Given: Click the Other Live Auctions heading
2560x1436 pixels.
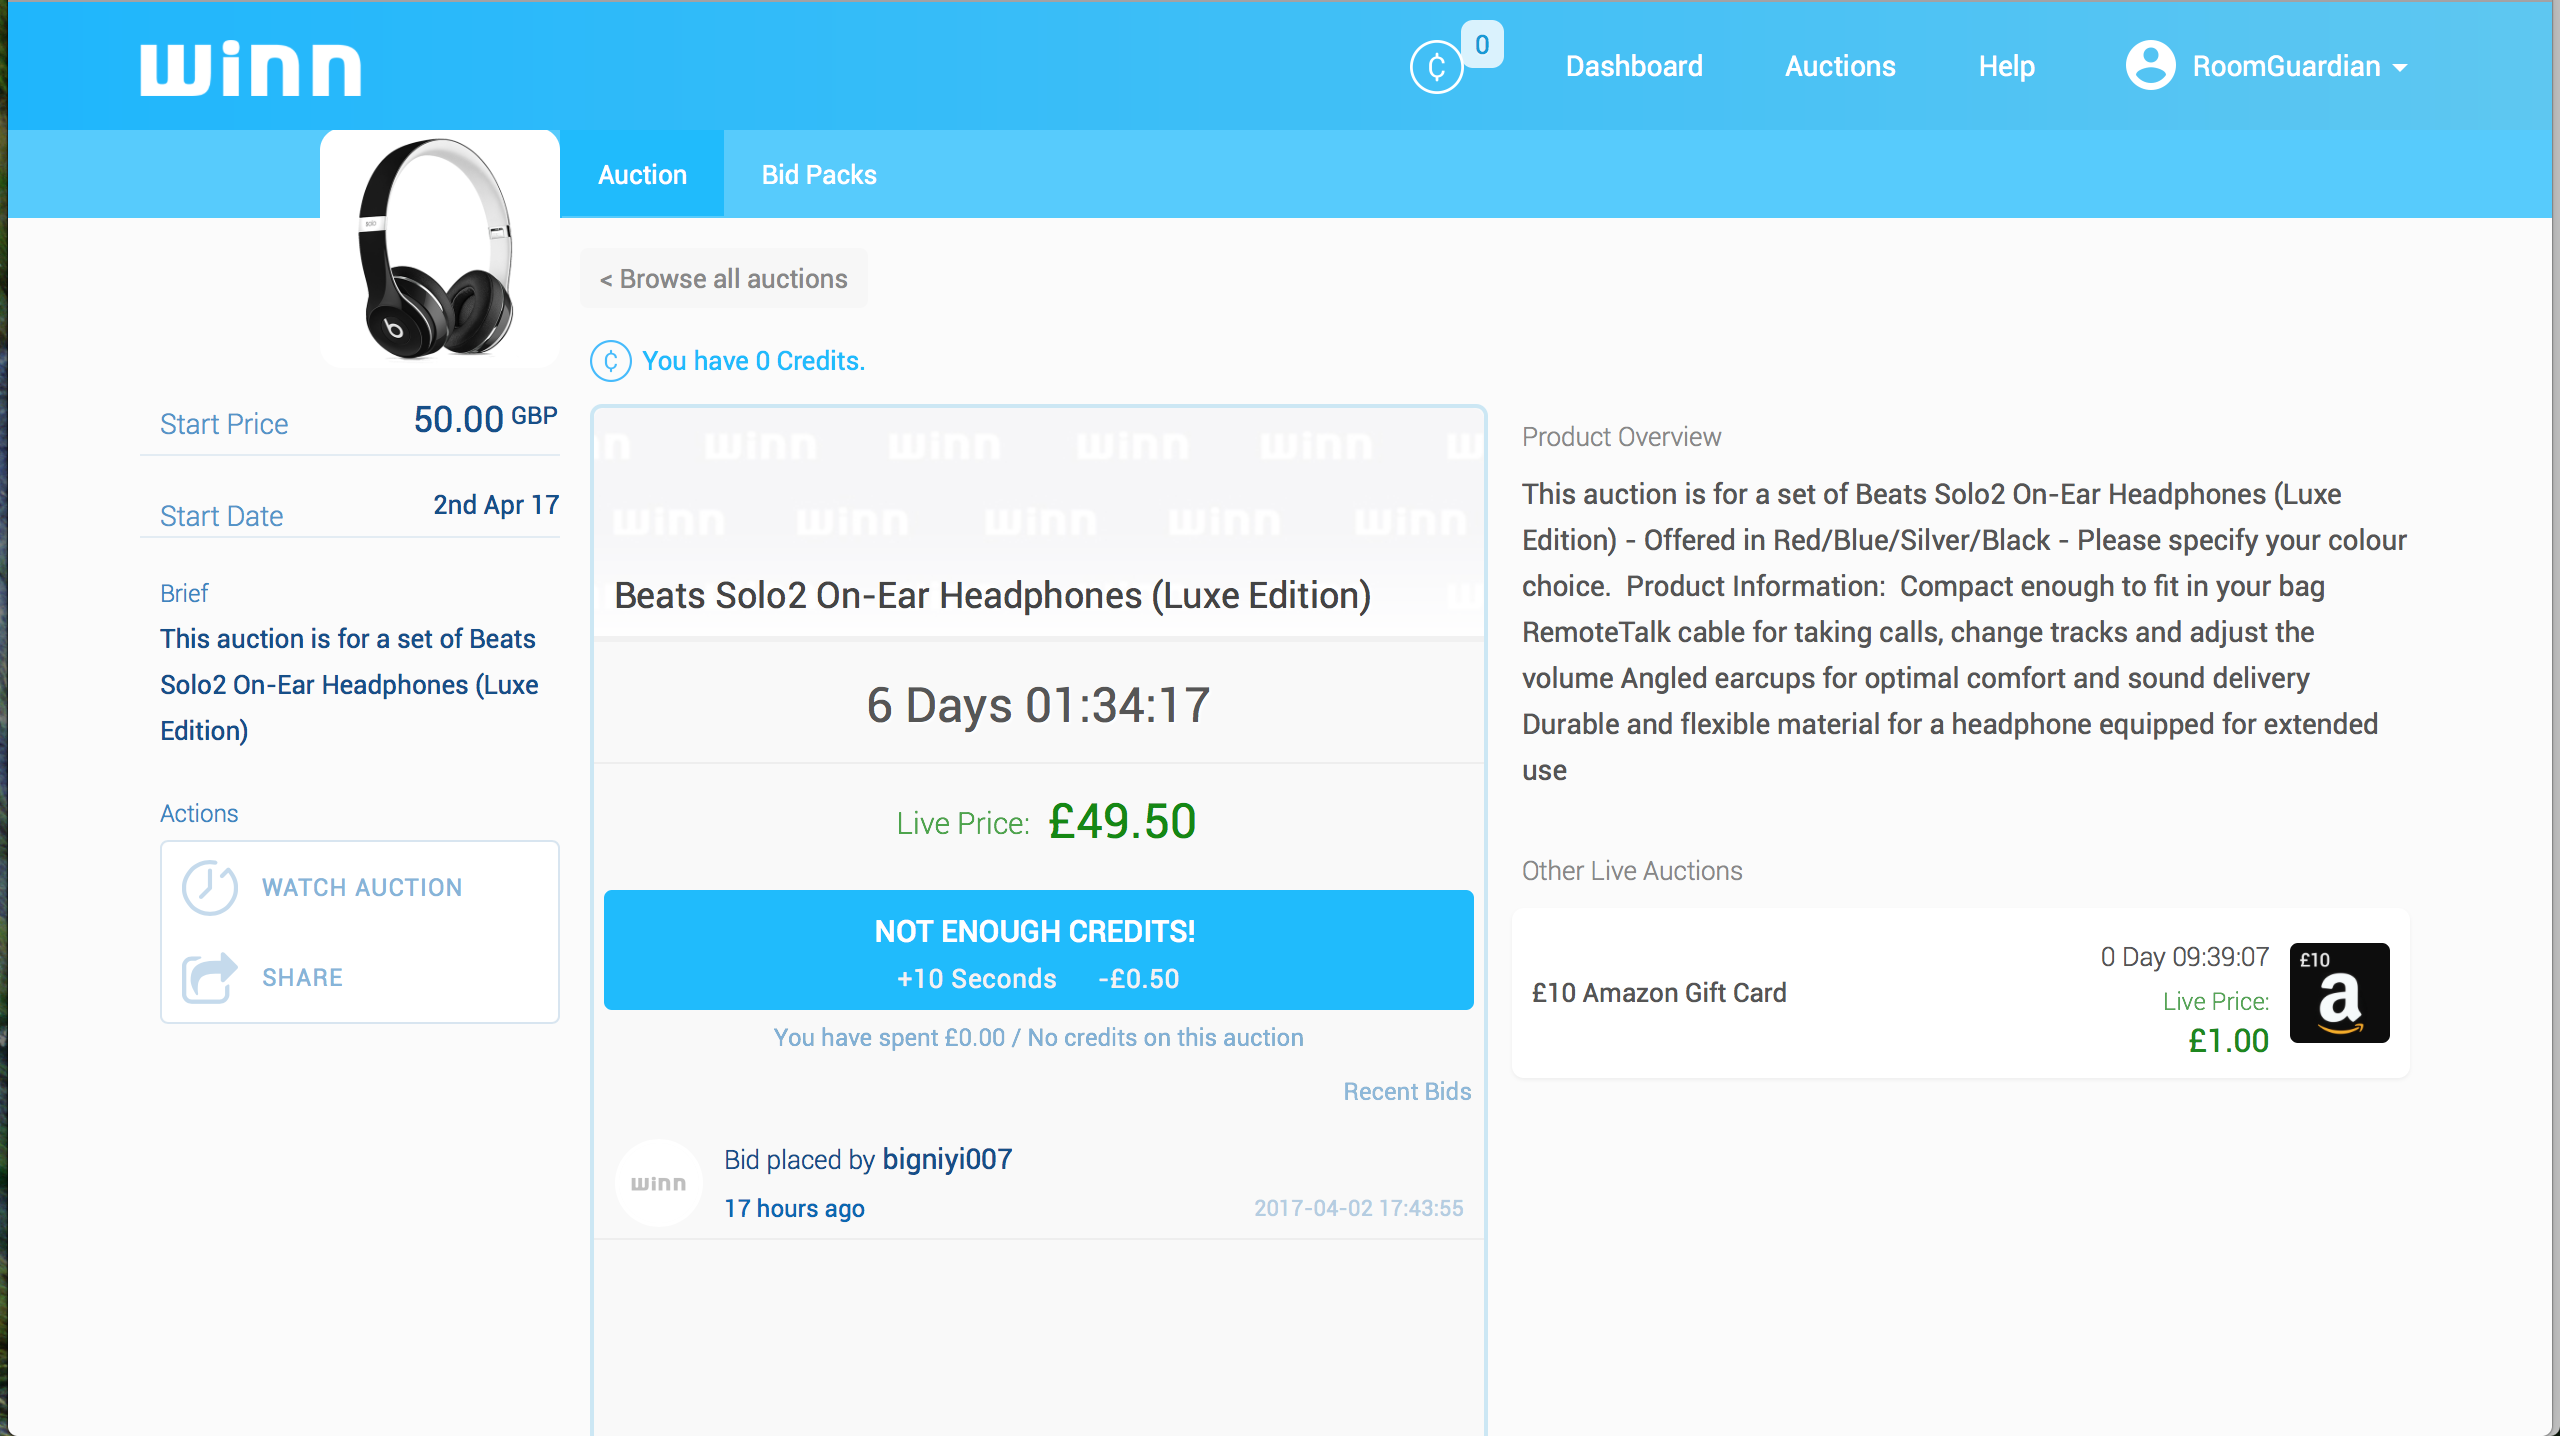Looking at the screenshot, I should 1632,871.
